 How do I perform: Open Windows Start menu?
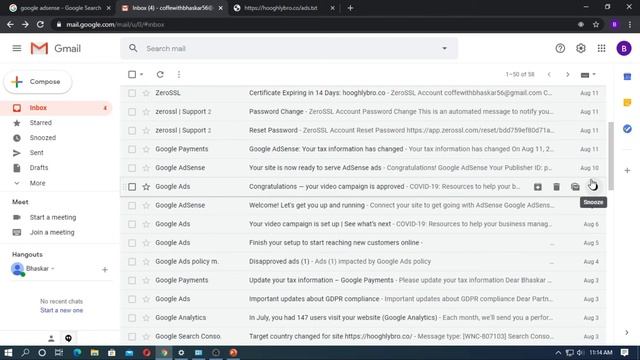point(8,353)
